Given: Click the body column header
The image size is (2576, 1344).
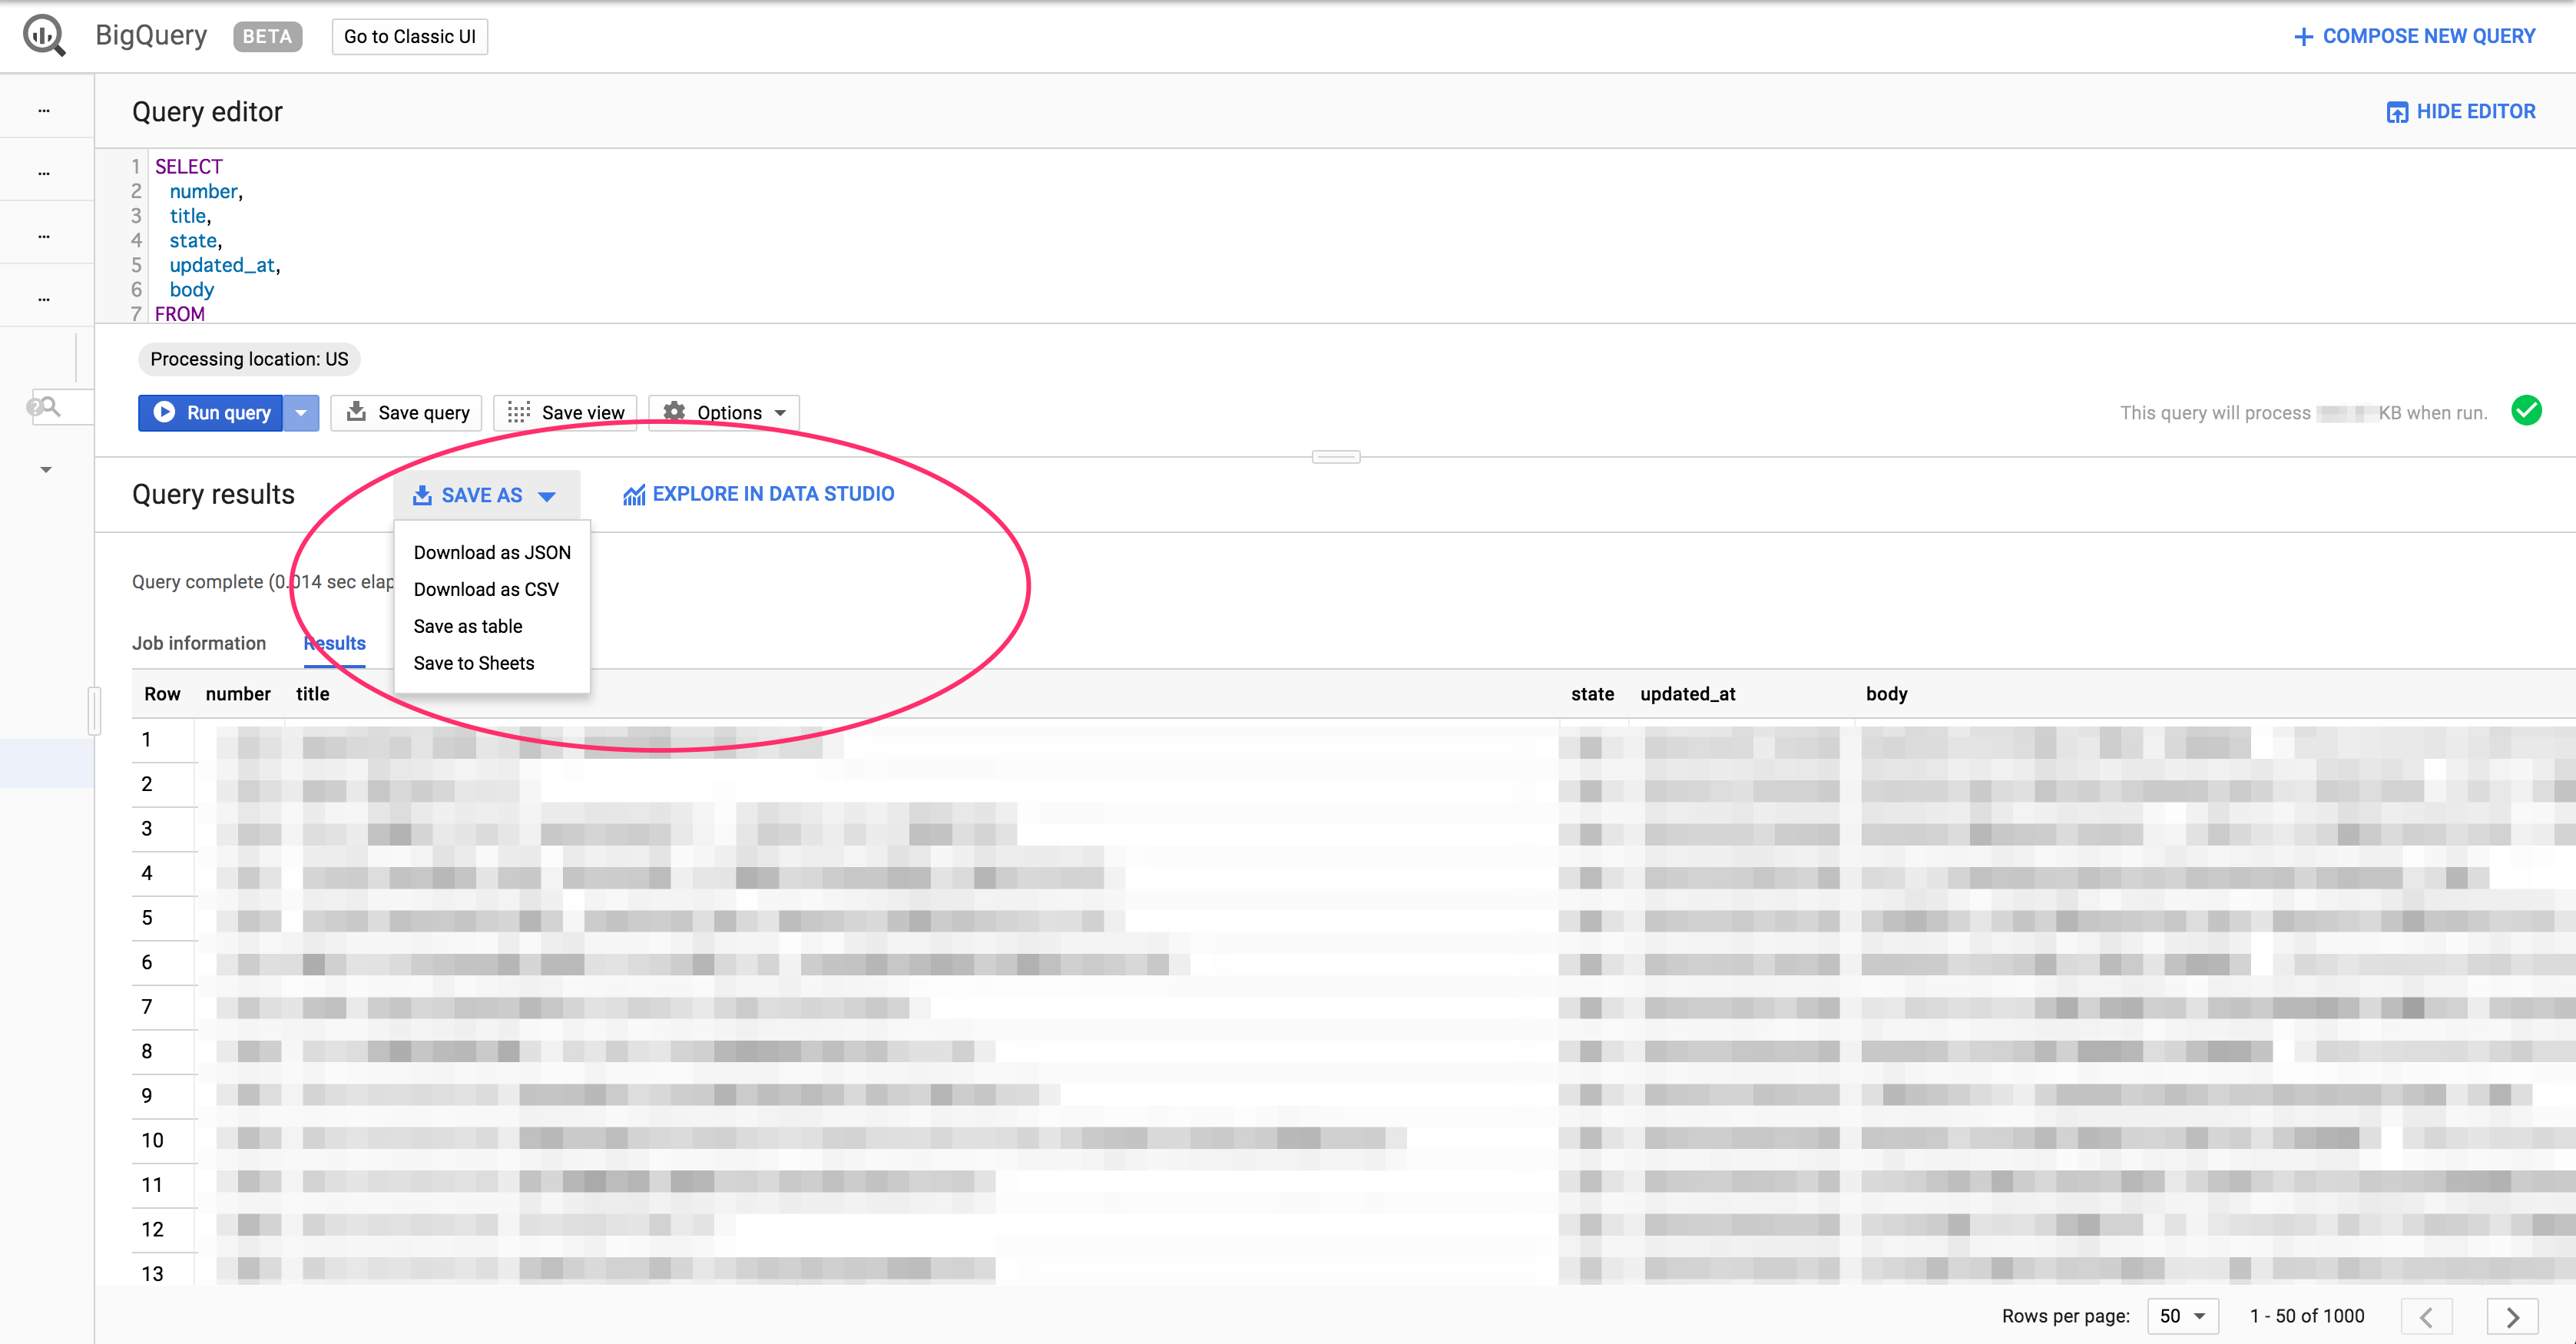Looking at the screenshot, I should [x=1887, y=694].
